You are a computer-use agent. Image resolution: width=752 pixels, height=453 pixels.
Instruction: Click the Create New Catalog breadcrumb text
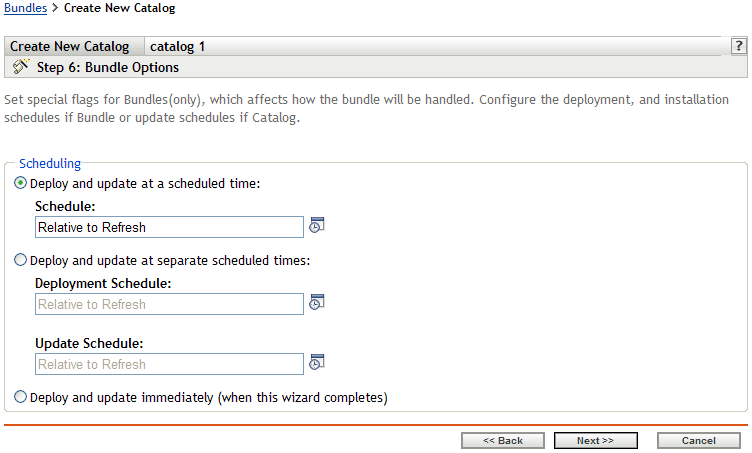119,8
